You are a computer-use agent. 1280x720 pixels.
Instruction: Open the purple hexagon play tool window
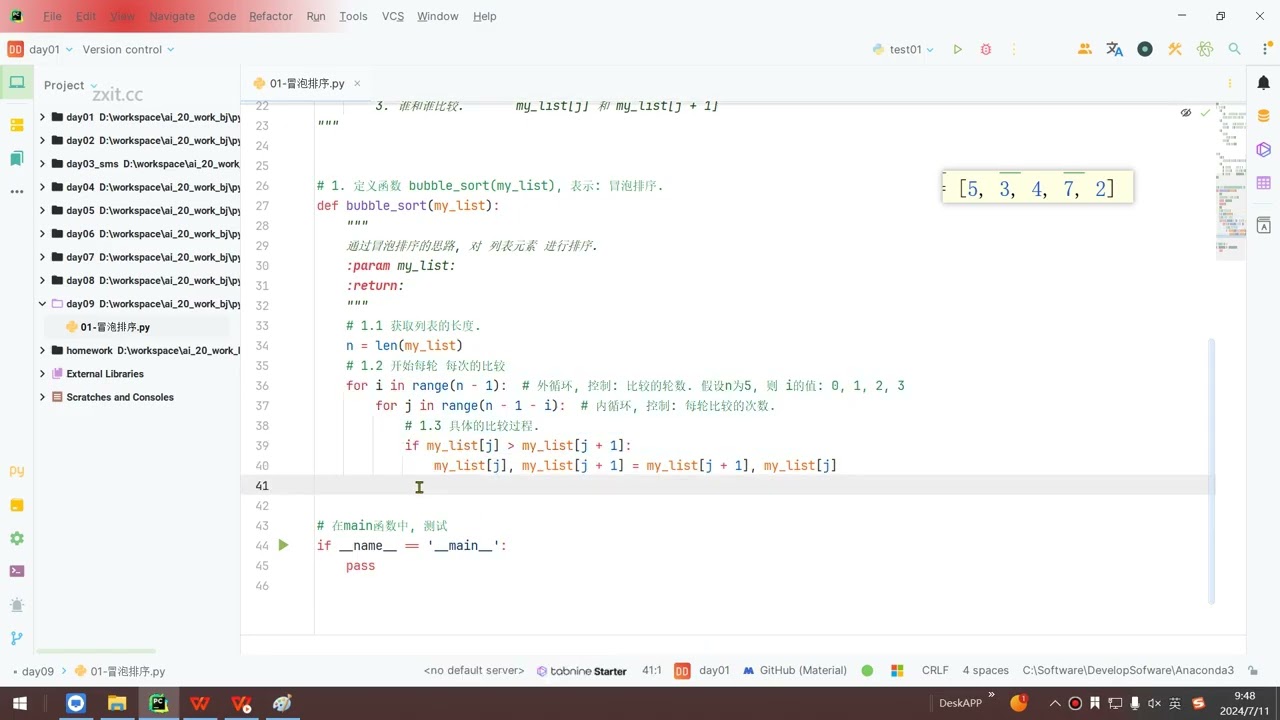tap(1264, 149)
